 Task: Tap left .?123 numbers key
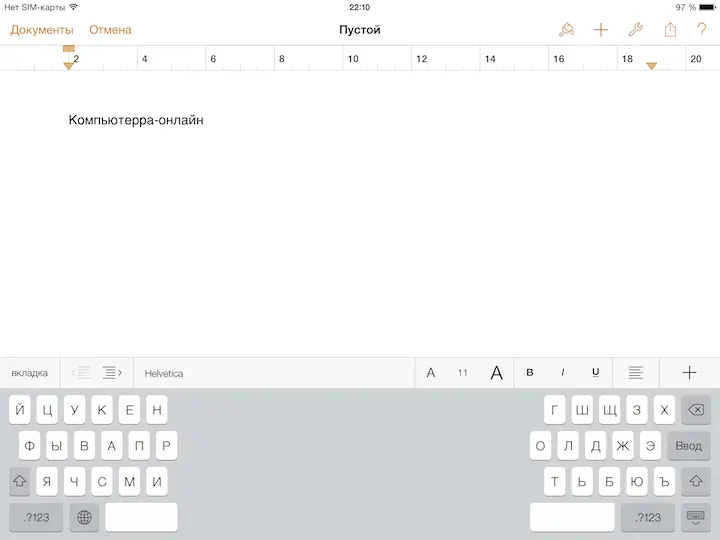(x=36, y=517)
